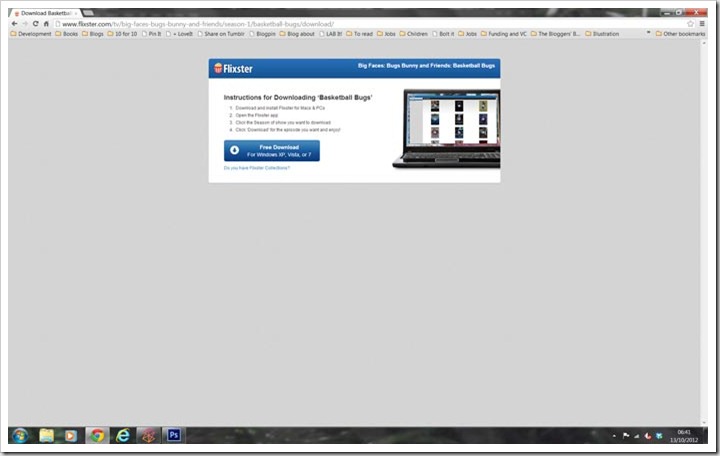Click the + LoveIt bookmarklet
Image resolution: width=720 pixels, height=456 pixels.
179,34
